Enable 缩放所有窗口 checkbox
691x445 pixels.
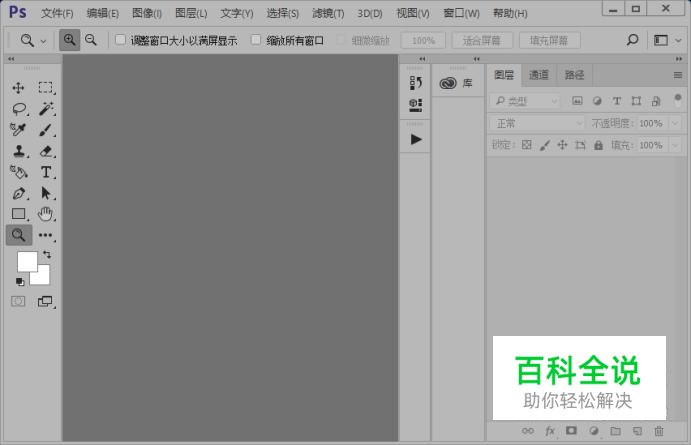[x=256, y=40]
